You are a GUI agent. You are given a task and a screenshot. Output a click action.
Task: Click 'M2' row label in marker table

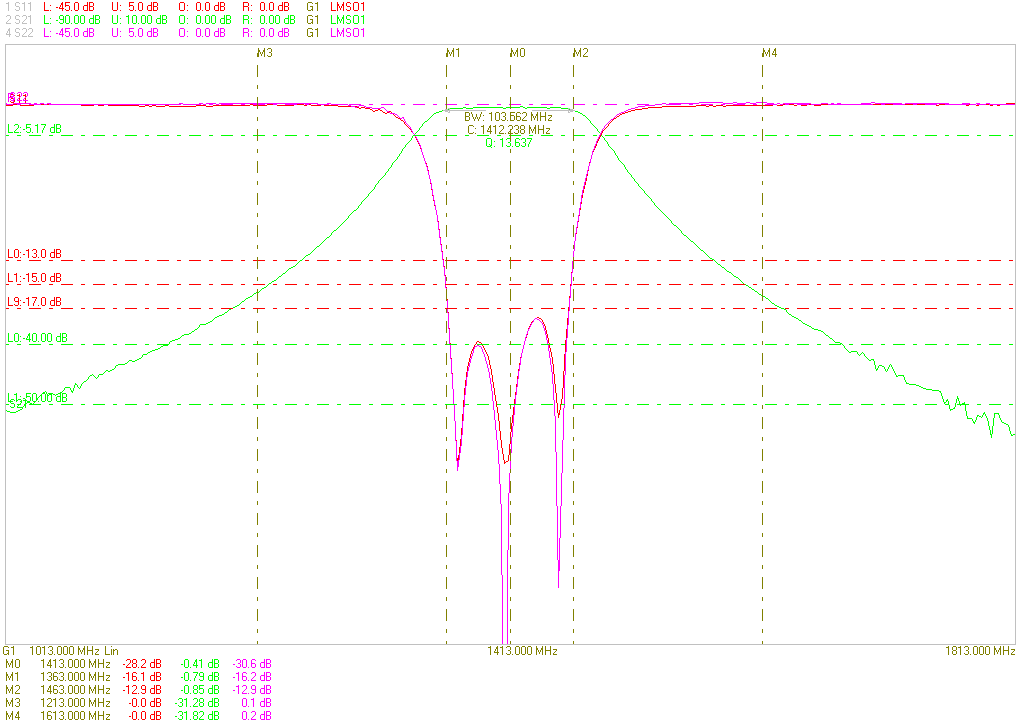(13, 690)
